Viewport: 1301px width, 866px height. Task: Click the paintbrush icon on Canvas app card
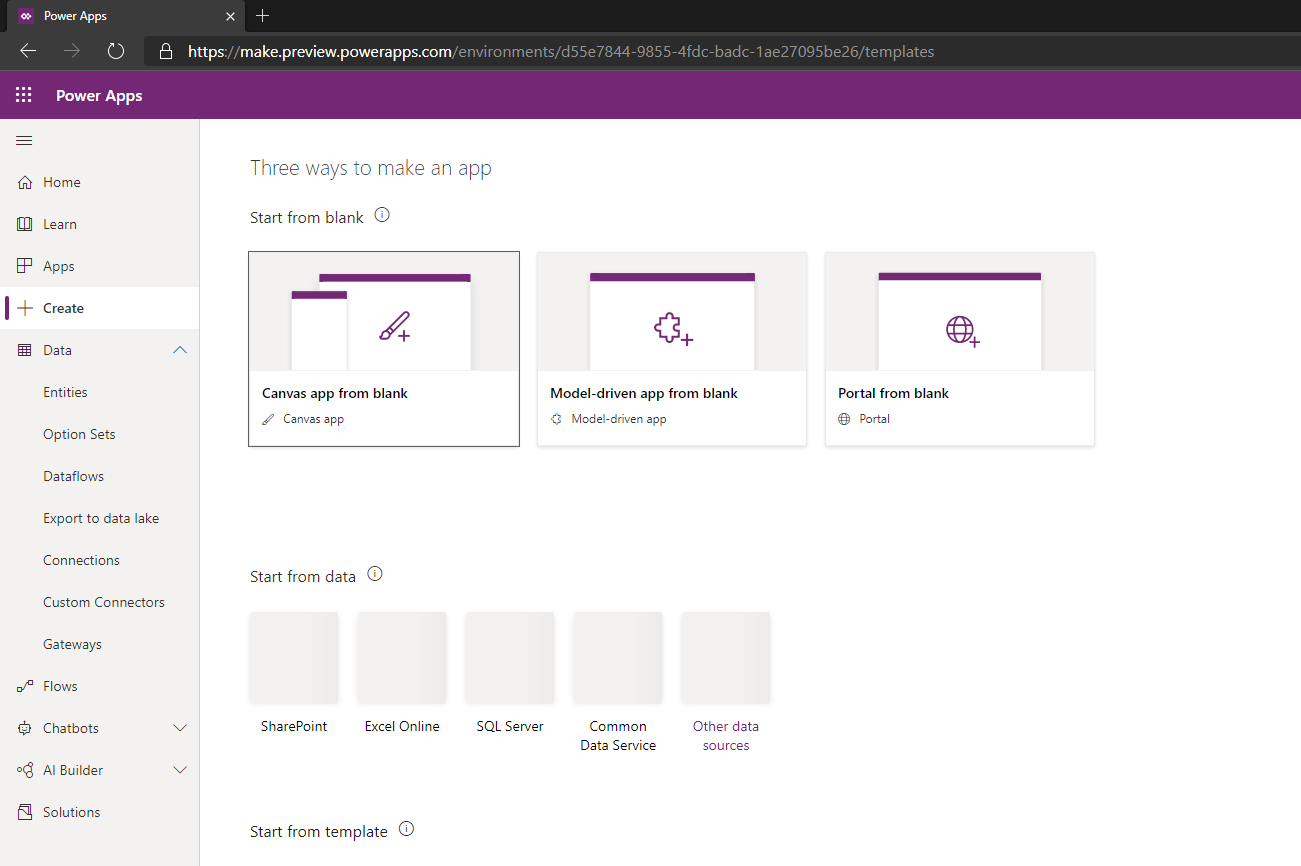click(x=394, y=327)
